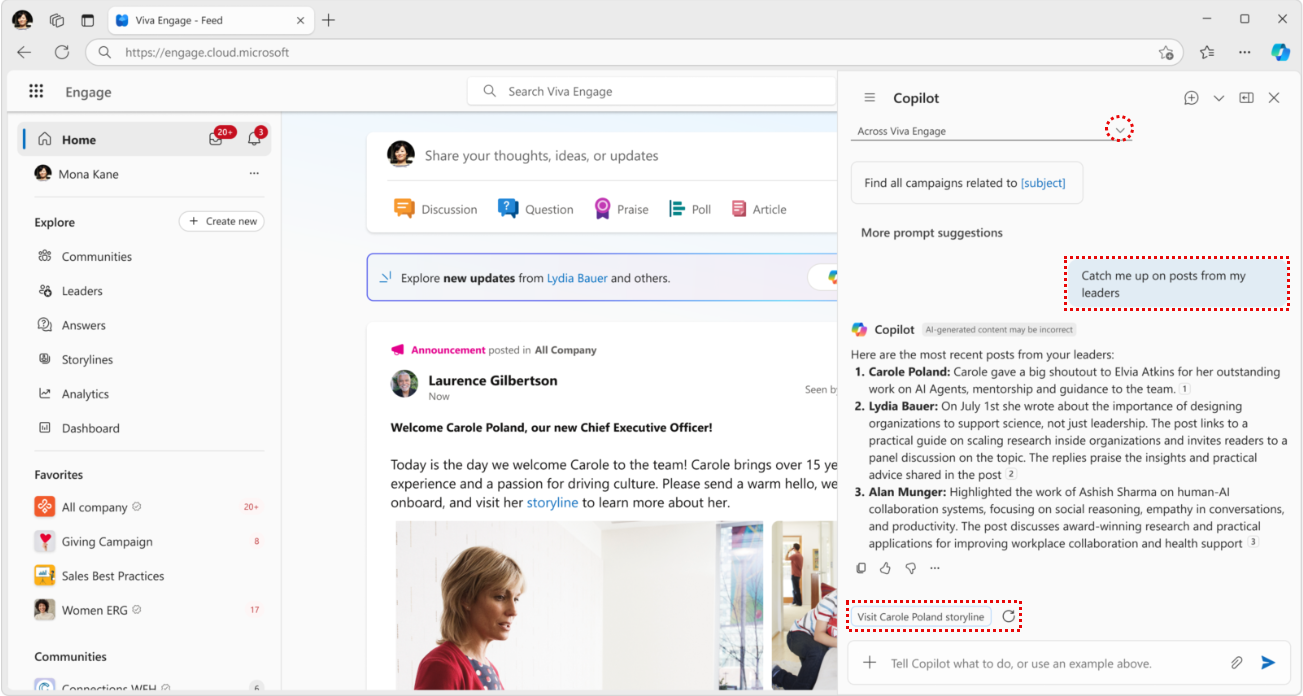Copy the Copilot response with copy icon

[x=861, y=568]
